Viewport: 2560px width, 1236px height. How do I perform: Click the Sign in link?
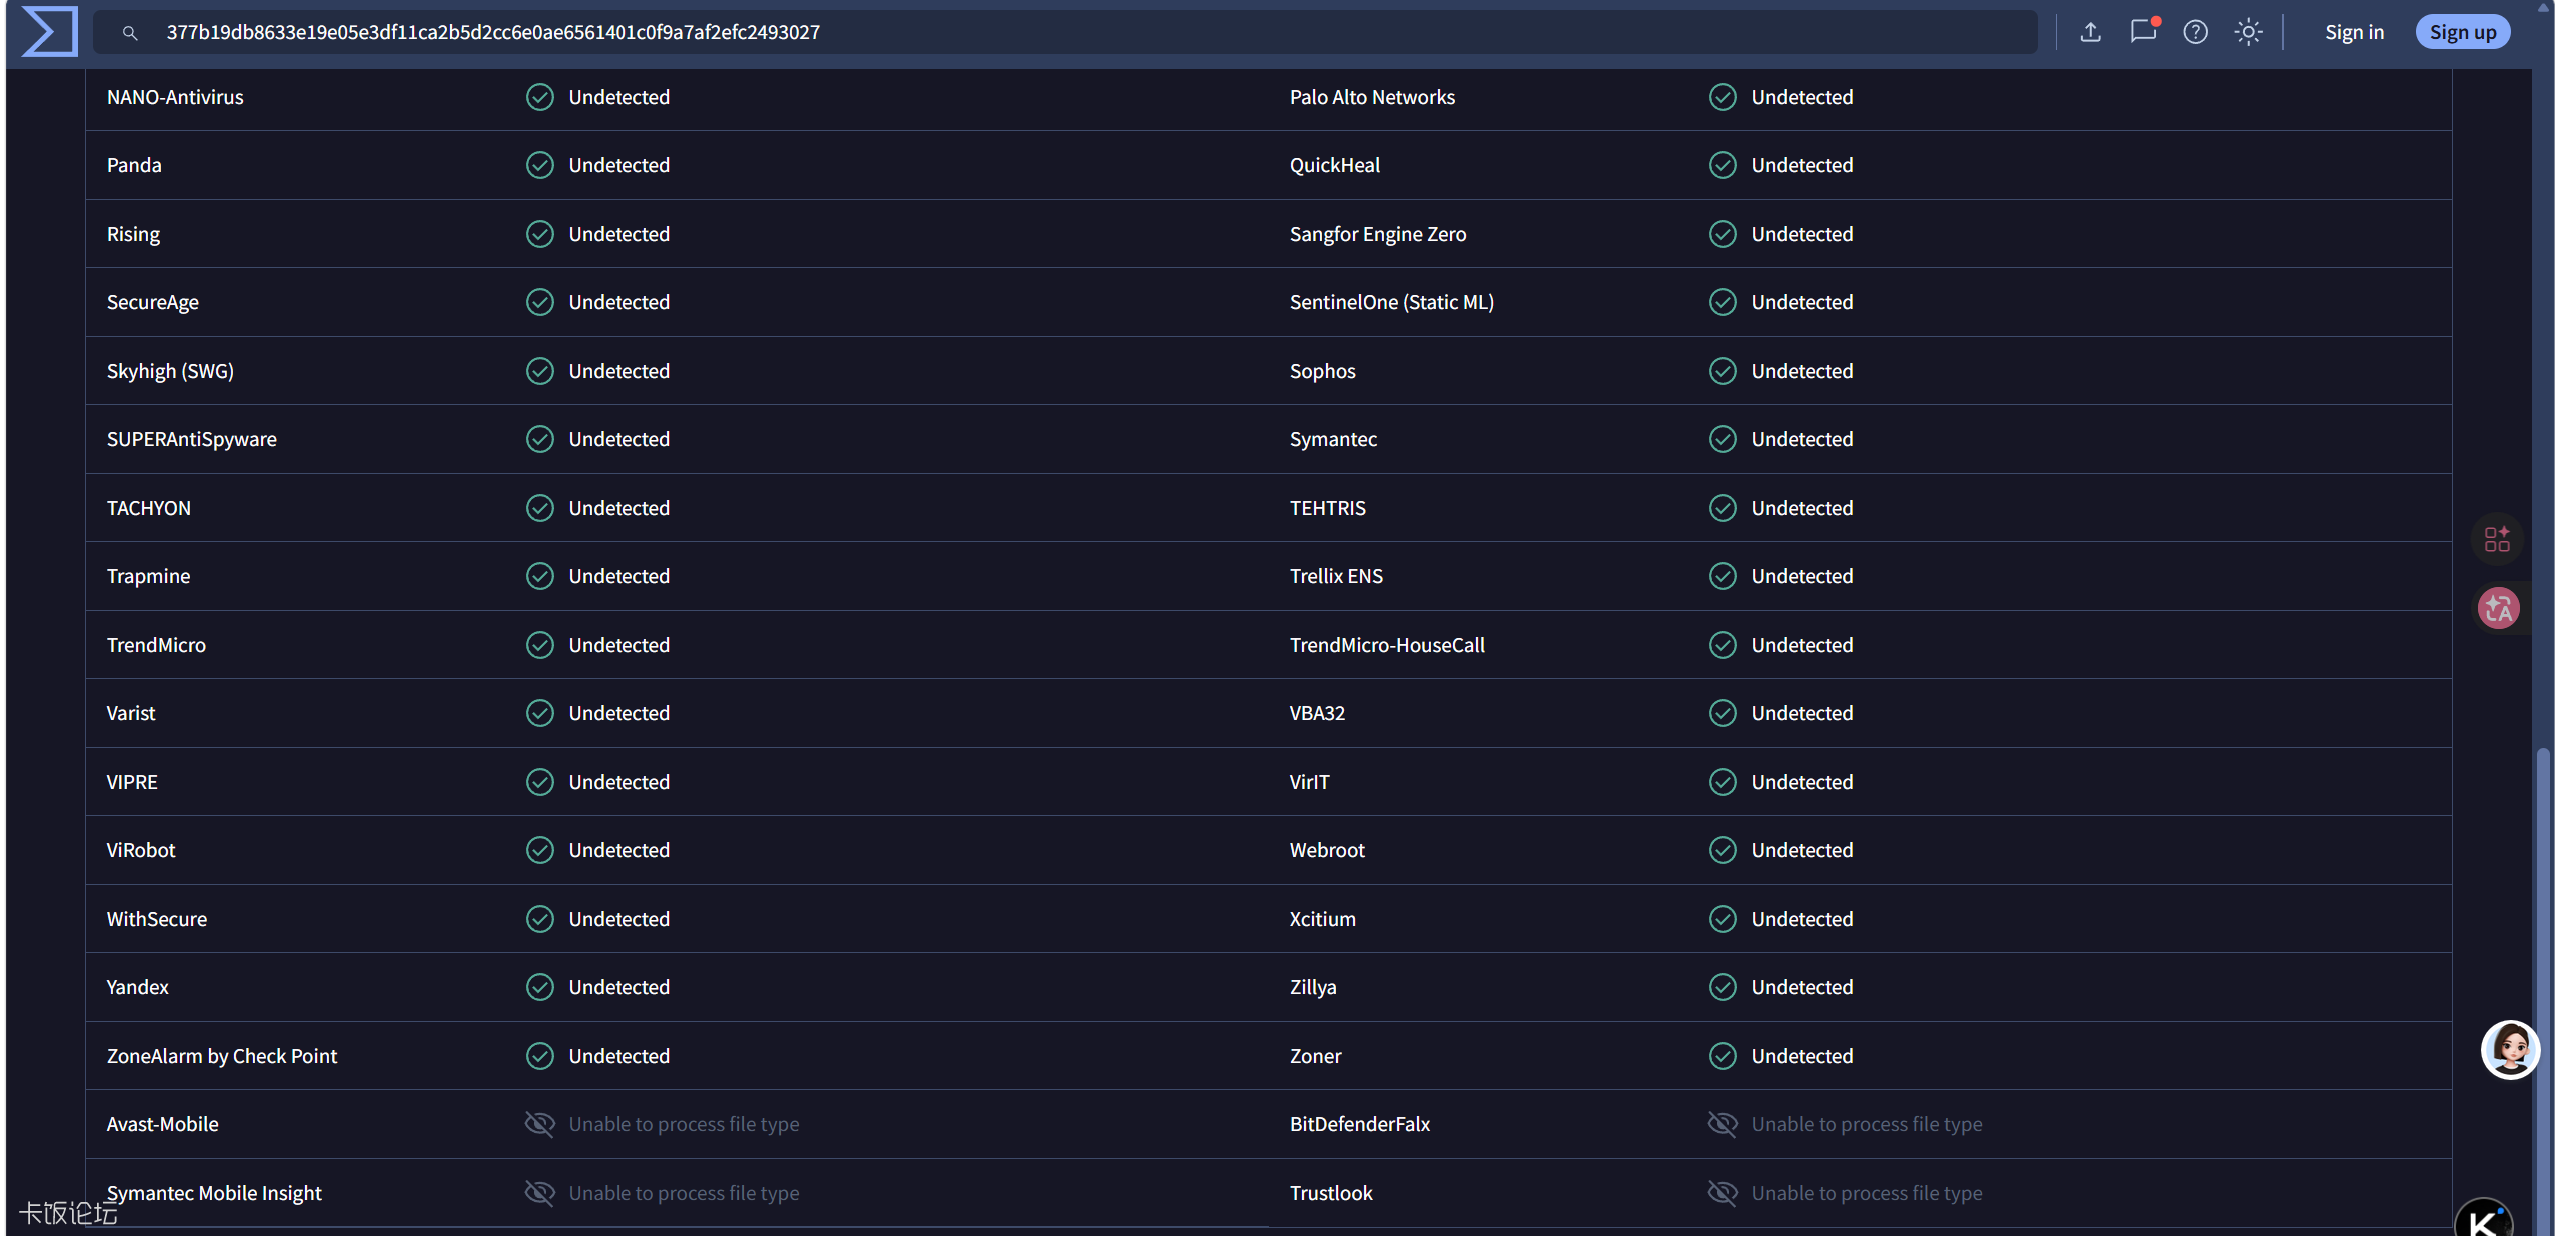click(x=2355, y=32)
